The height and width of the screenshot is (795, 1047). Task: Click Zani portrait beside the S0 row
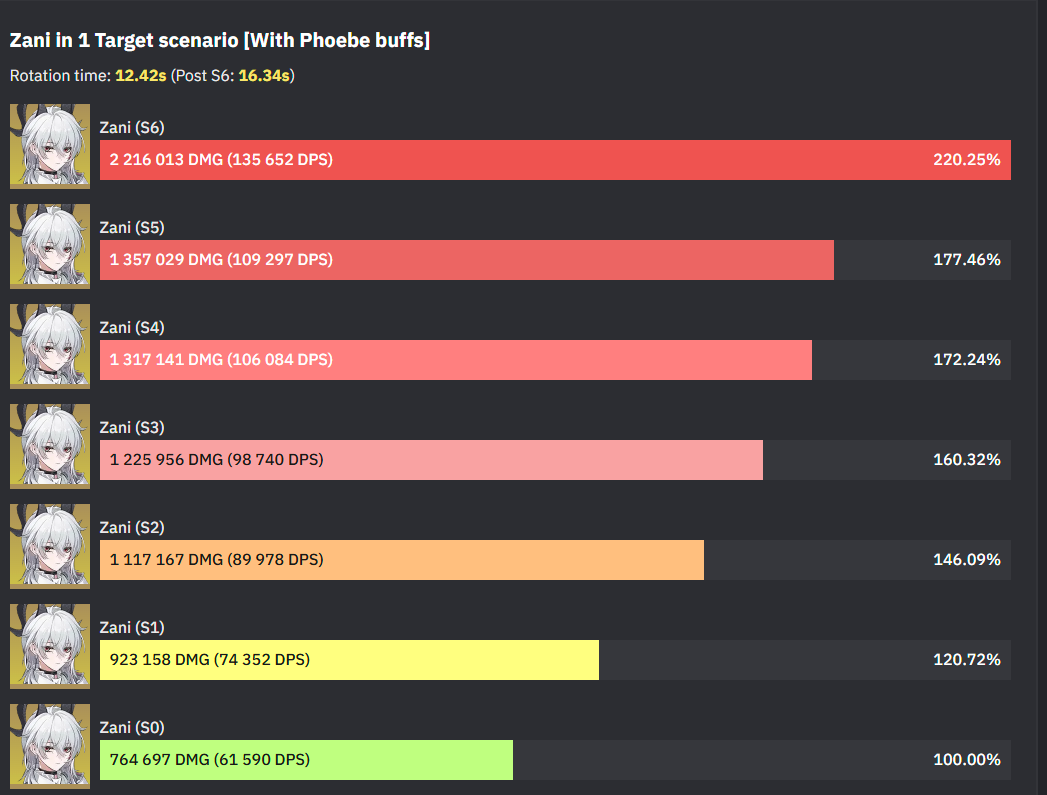tap(50, 746)
